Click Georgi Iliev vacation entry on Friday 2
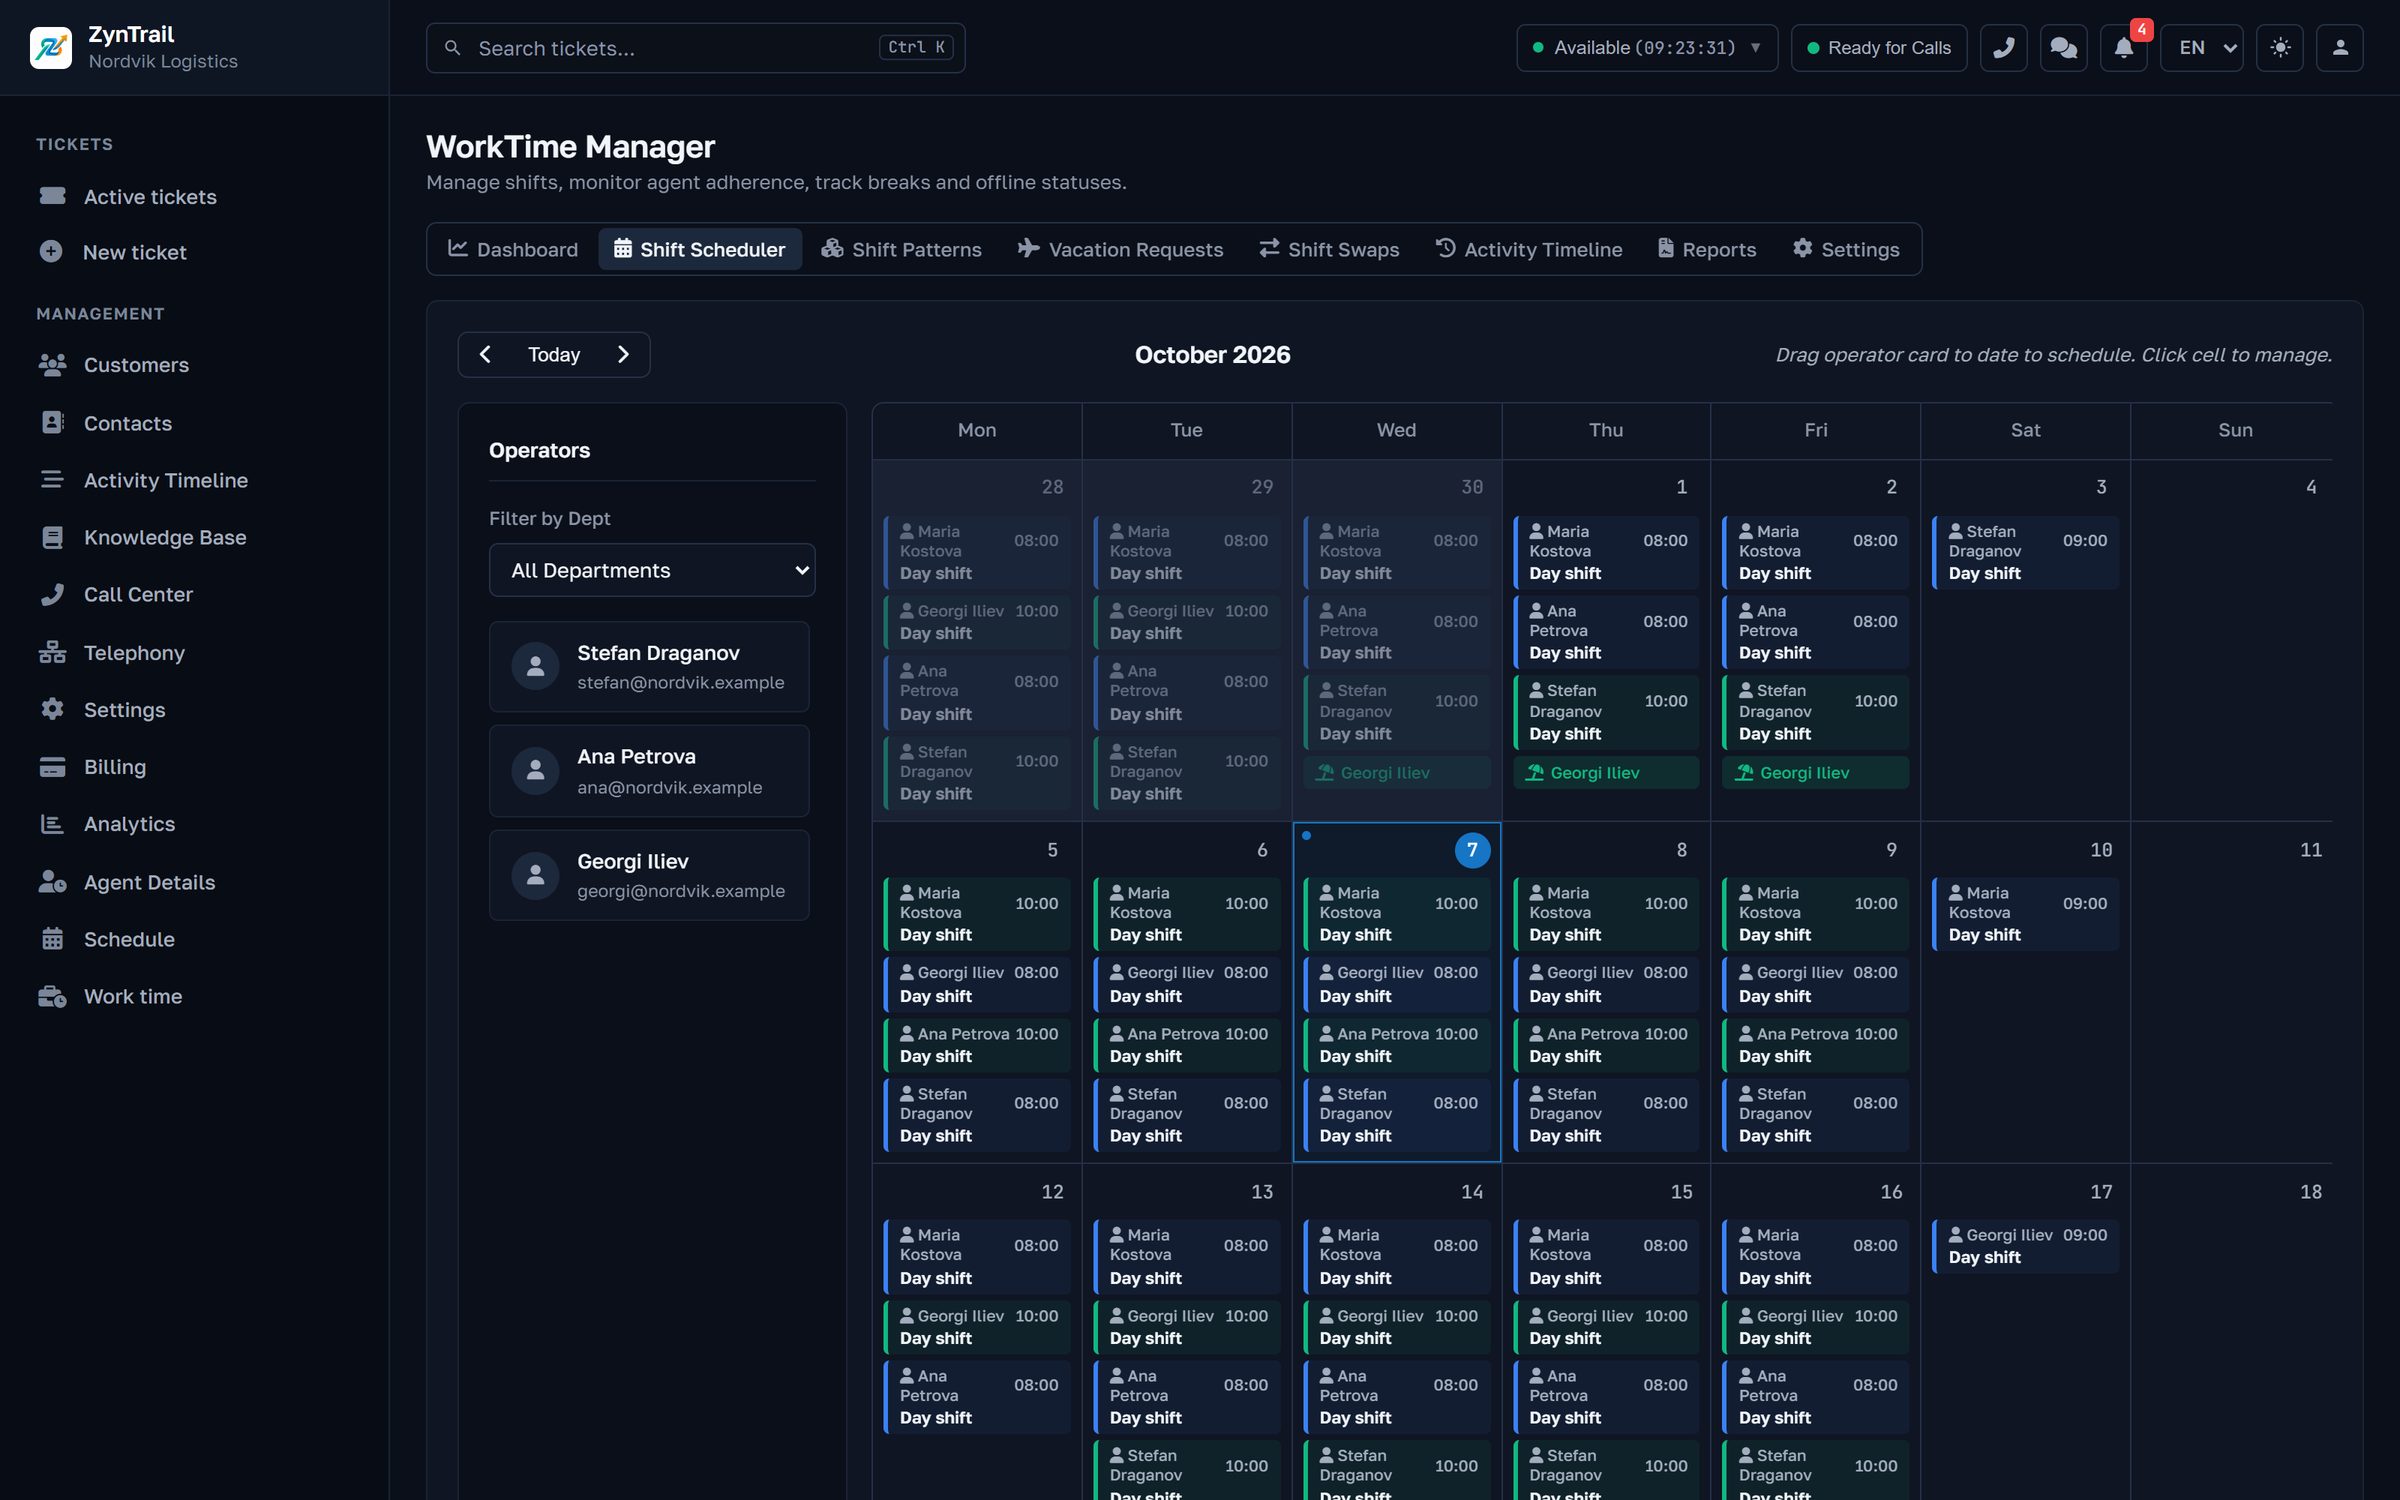 coord(1815,773)
